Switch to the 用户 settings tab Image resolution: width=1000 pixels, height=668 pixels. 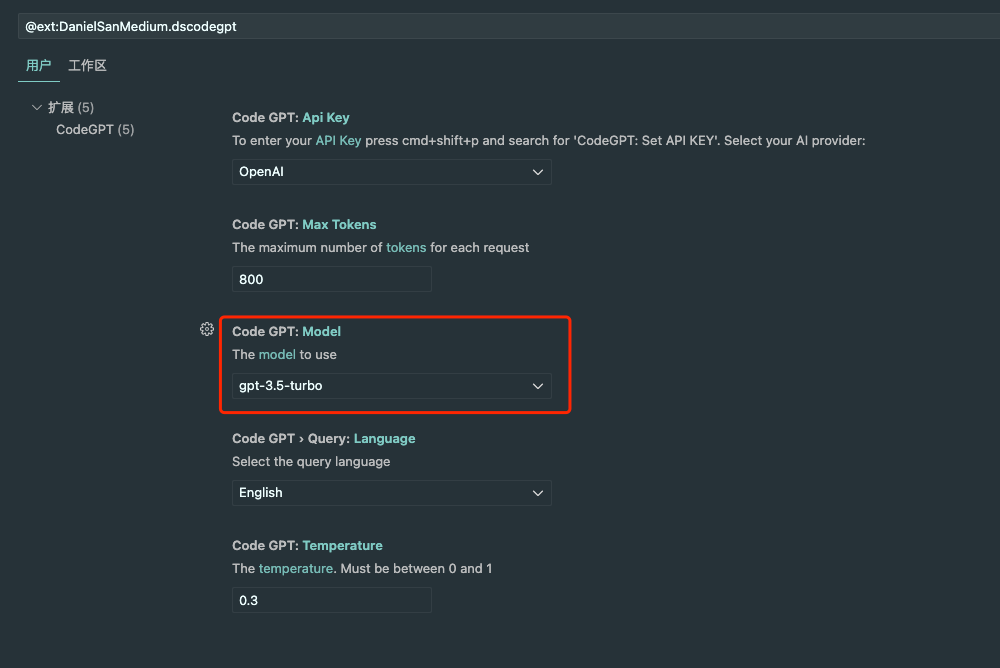point(38,66)
